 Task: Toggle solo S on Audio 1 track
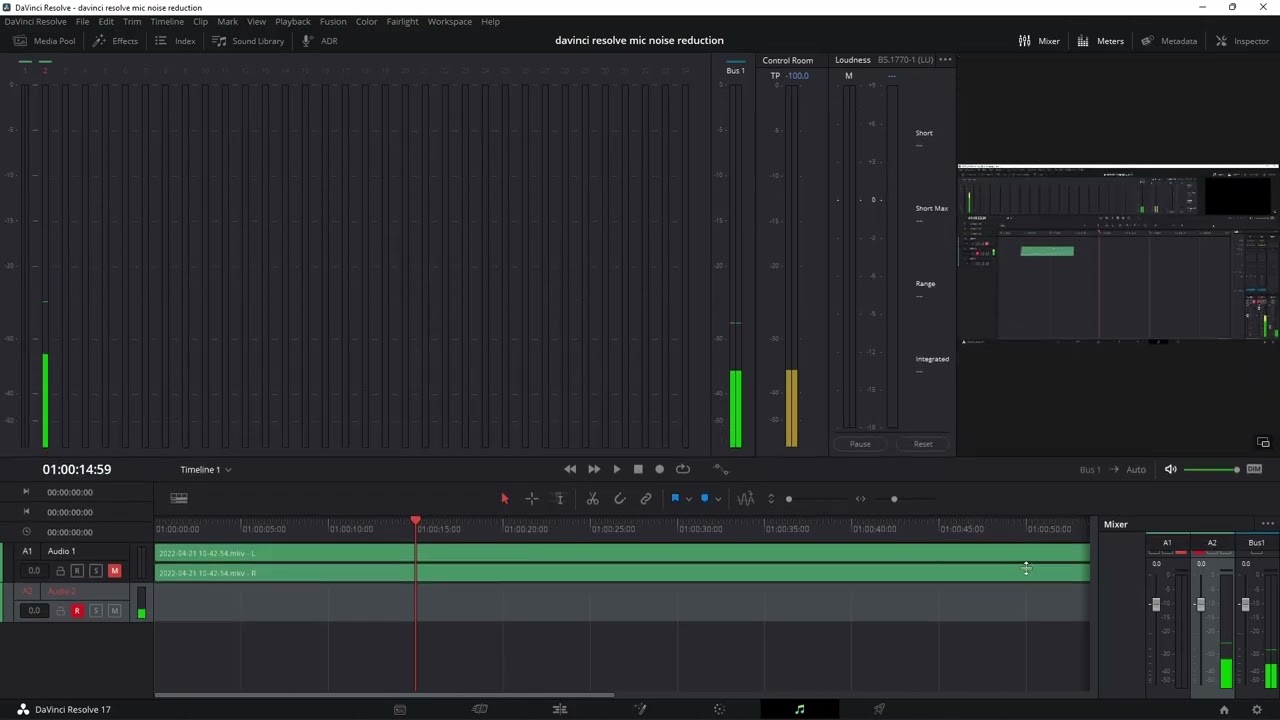coord(96,571)
